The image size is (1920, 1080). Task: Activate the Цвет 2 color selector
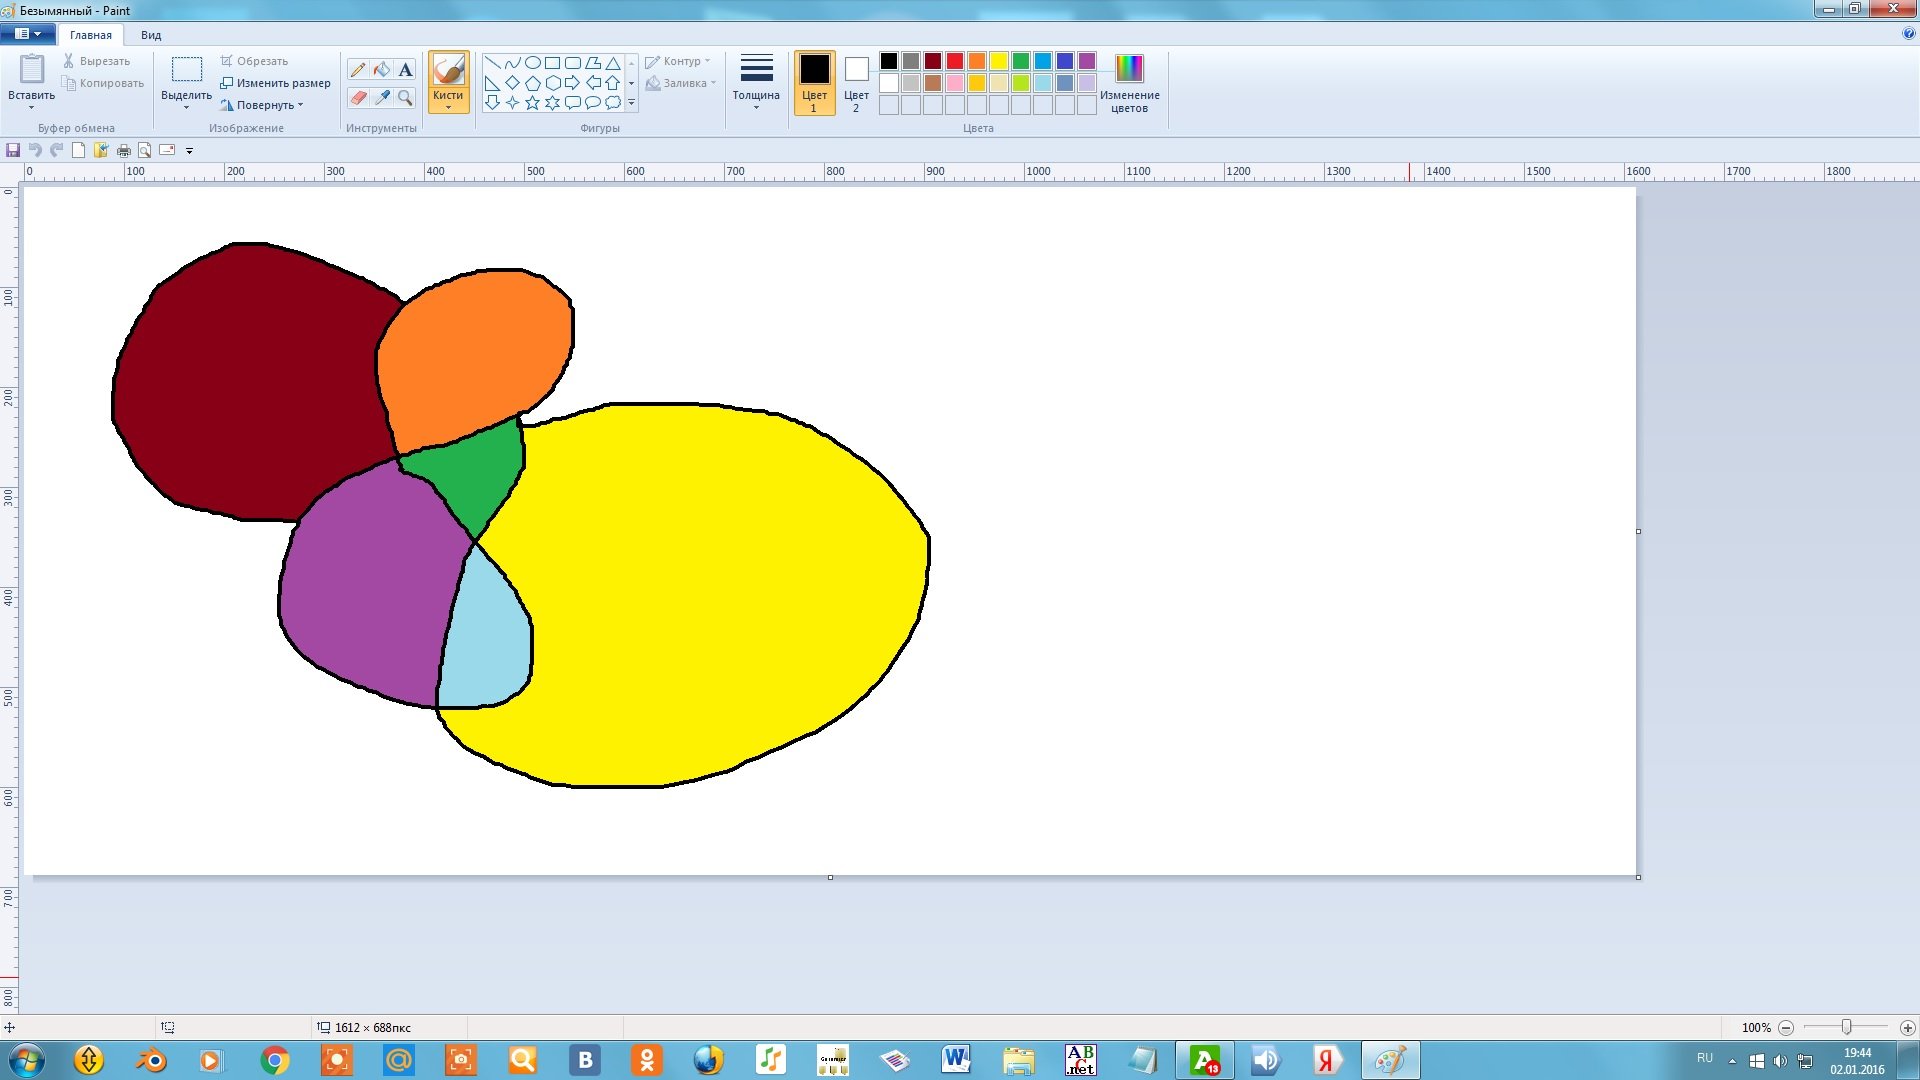coord(856,83)
